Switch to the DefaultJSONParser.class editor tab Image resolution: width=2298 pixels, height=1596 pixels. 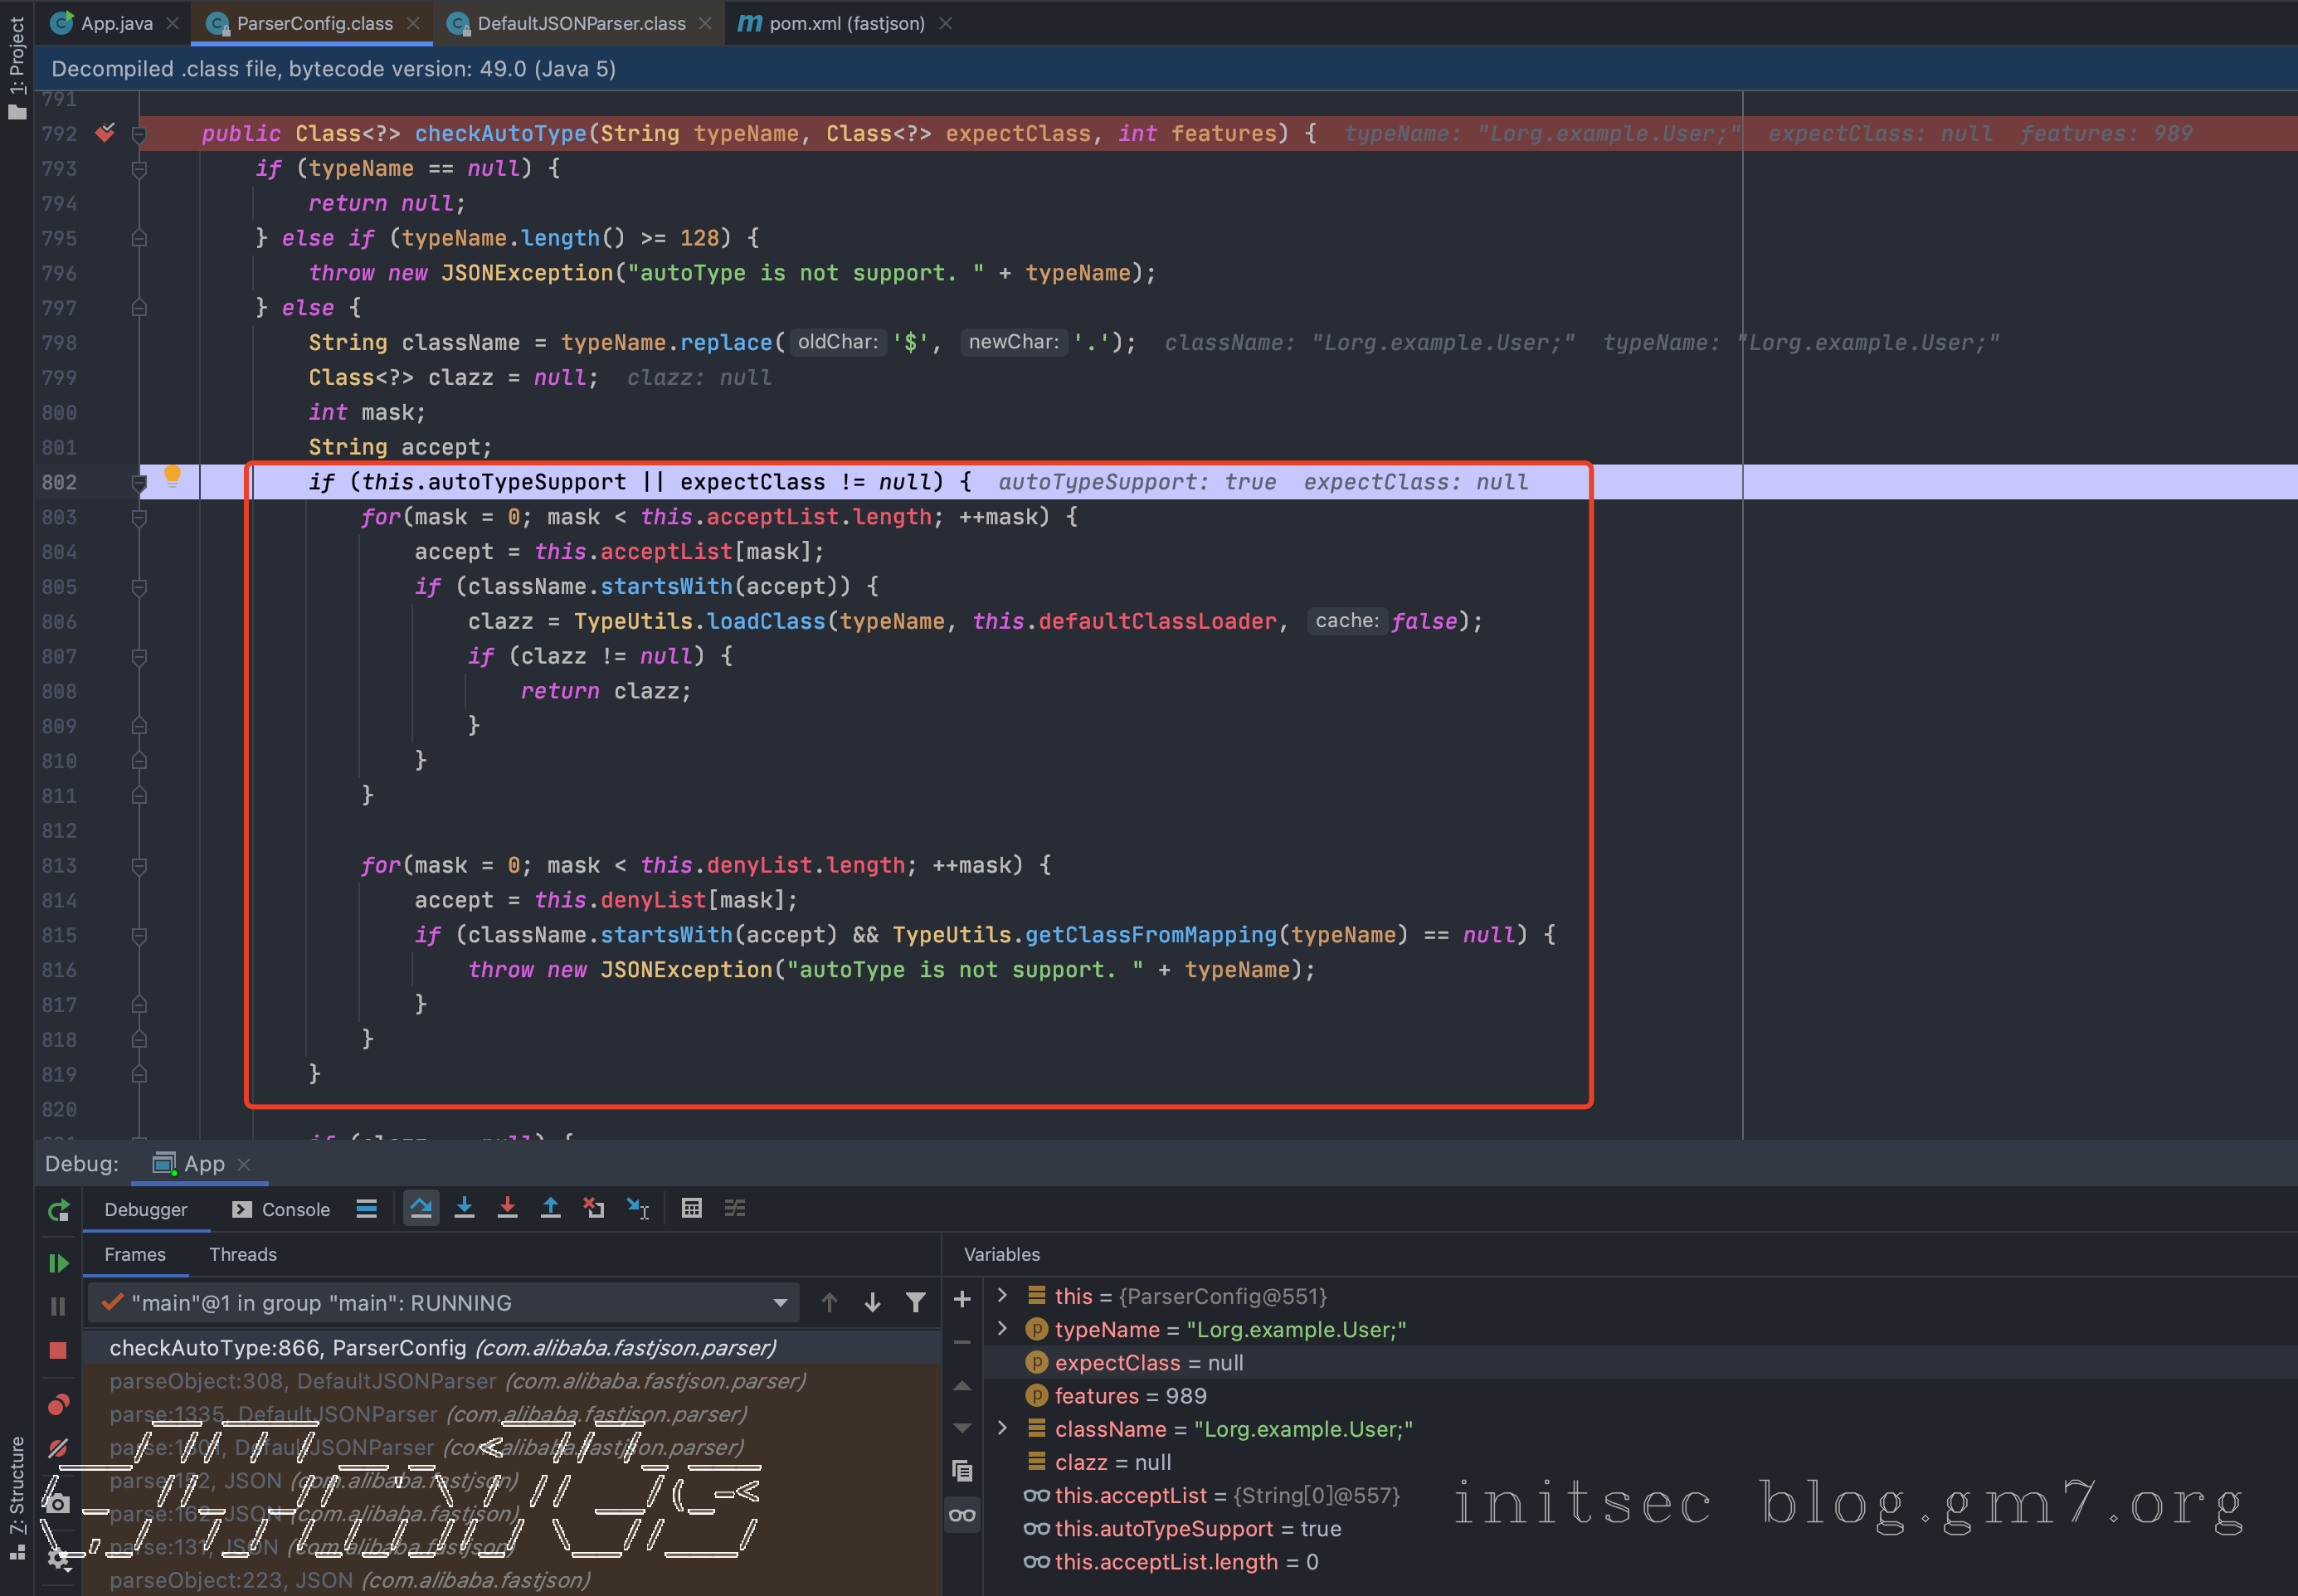click(580, 23)
